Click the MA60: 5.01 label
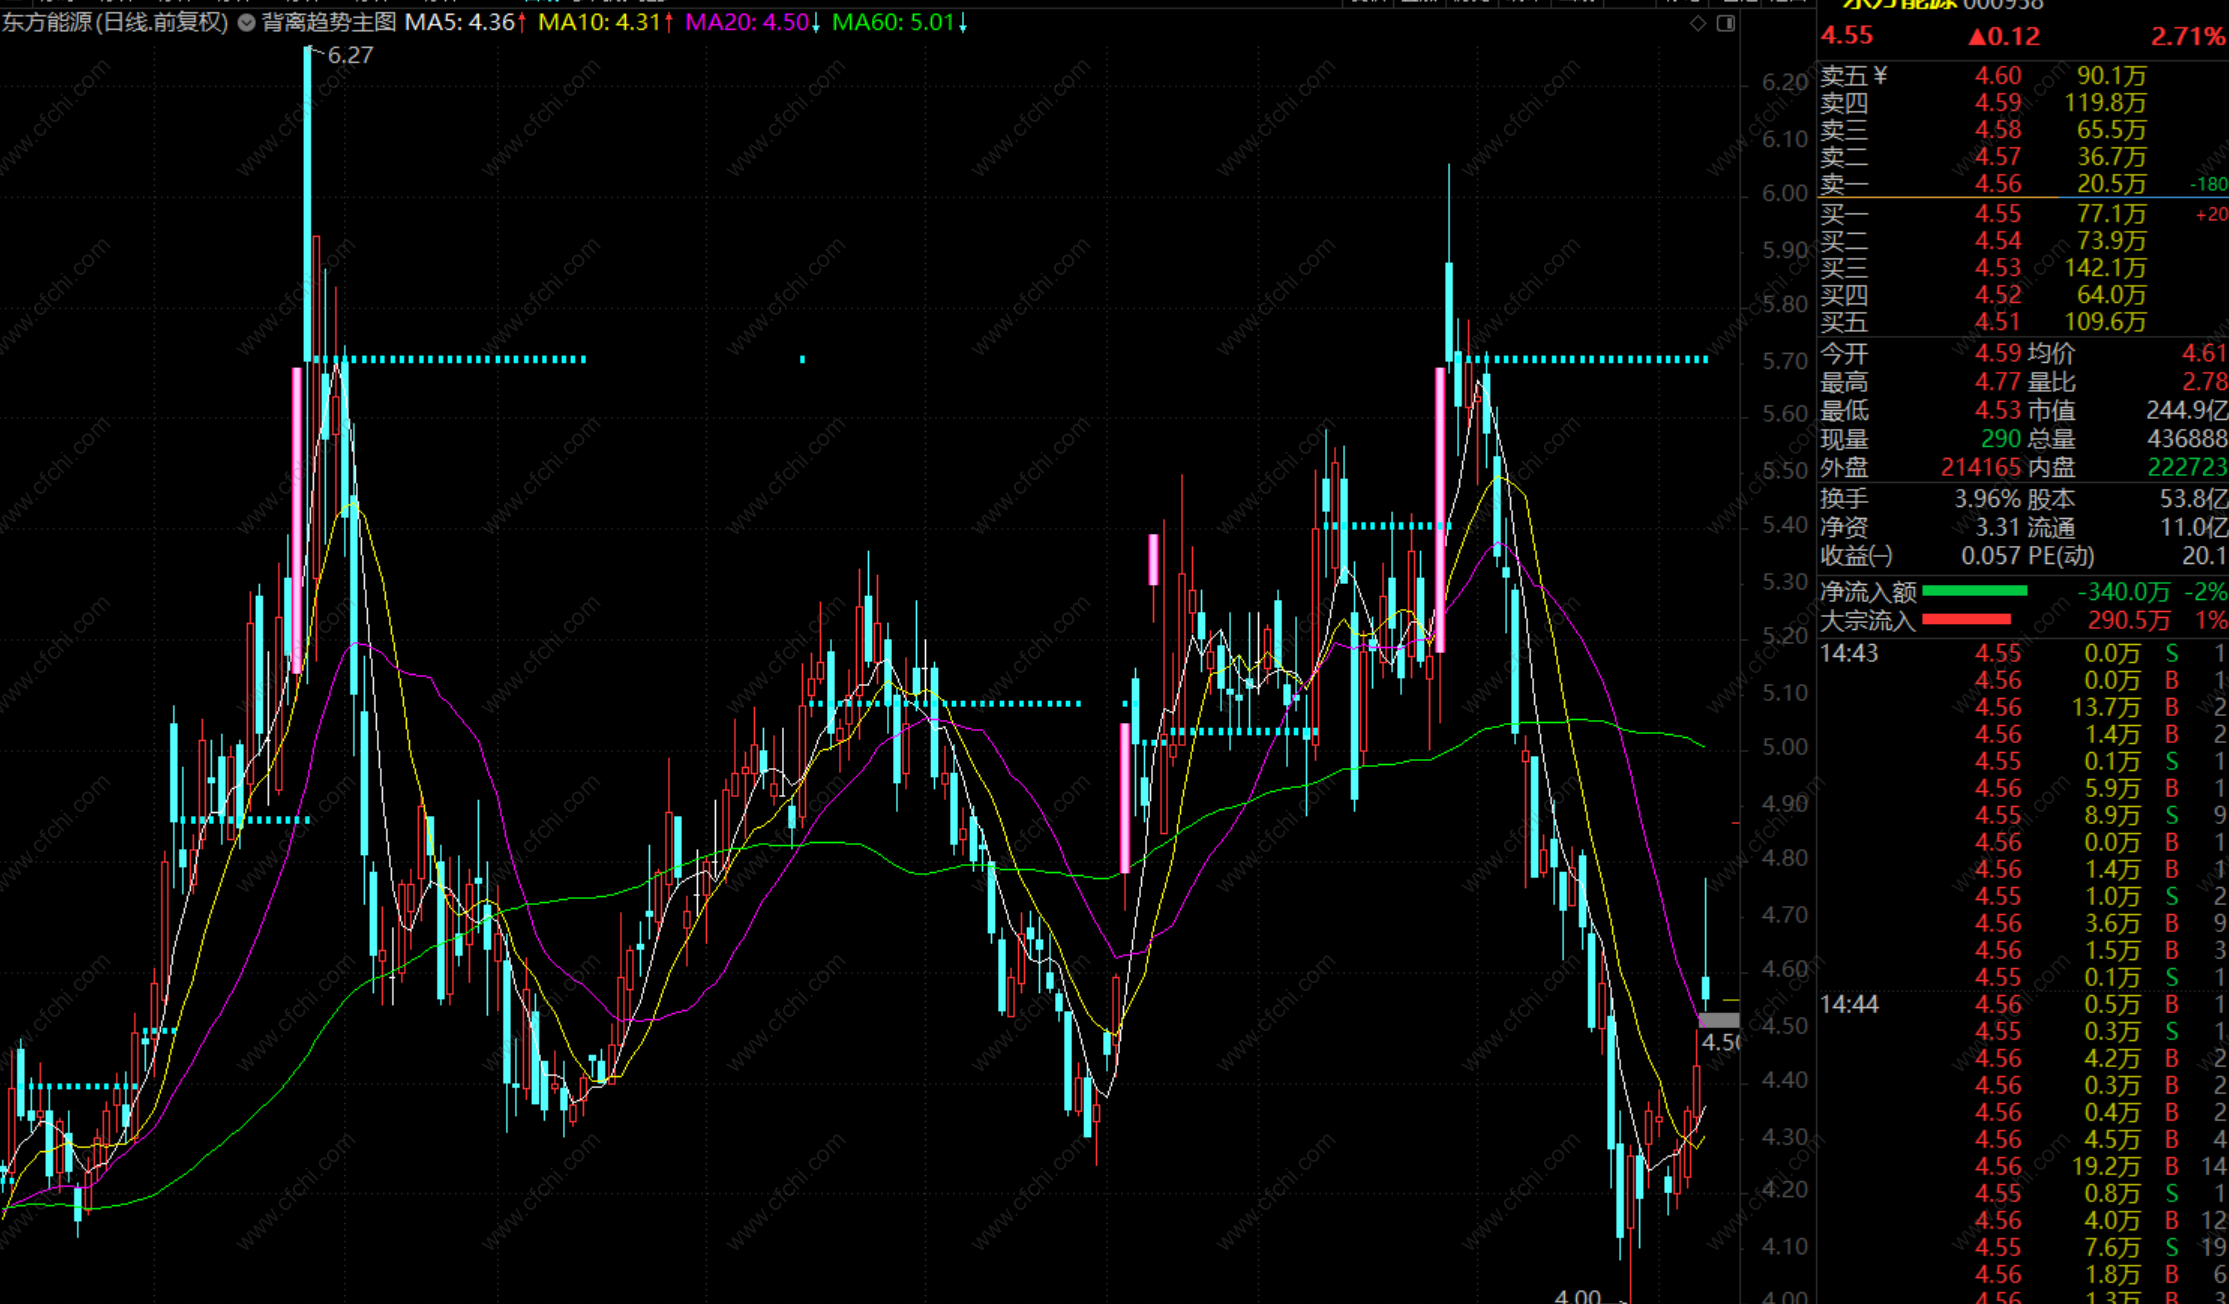 click(893, 22)
